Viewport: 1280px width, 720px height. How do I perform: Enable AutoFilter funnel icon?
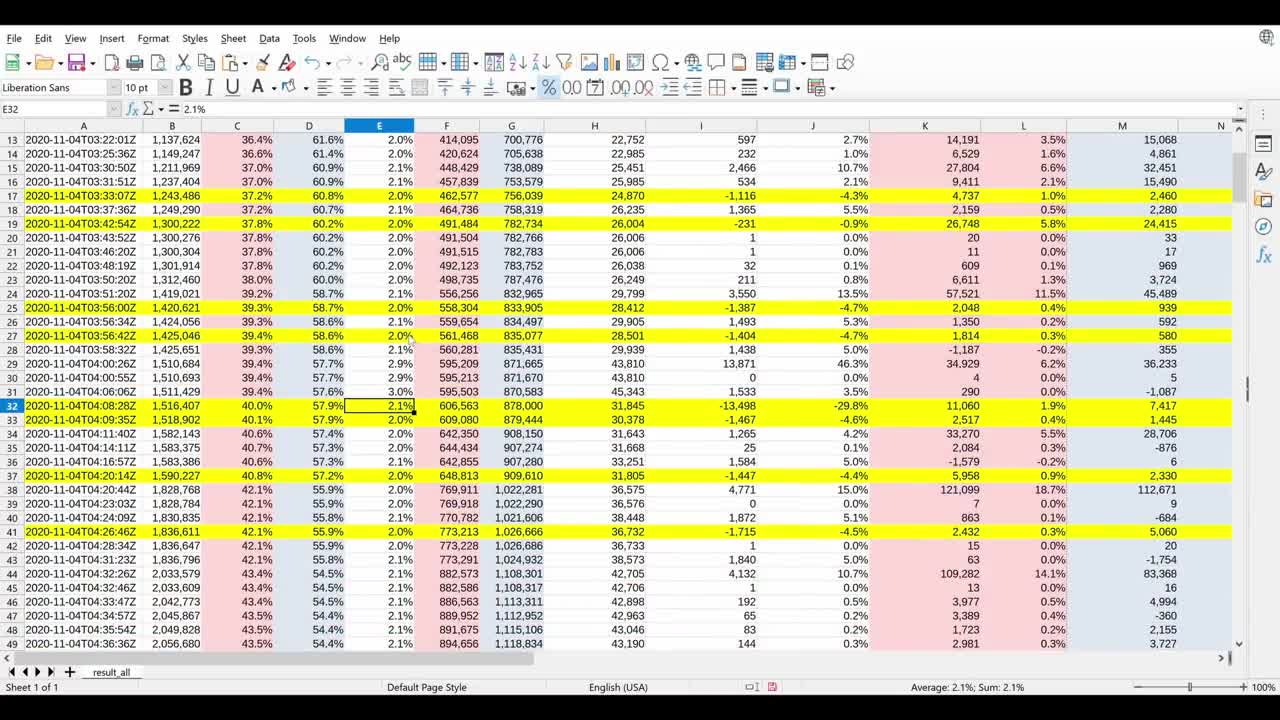(563, 62)
